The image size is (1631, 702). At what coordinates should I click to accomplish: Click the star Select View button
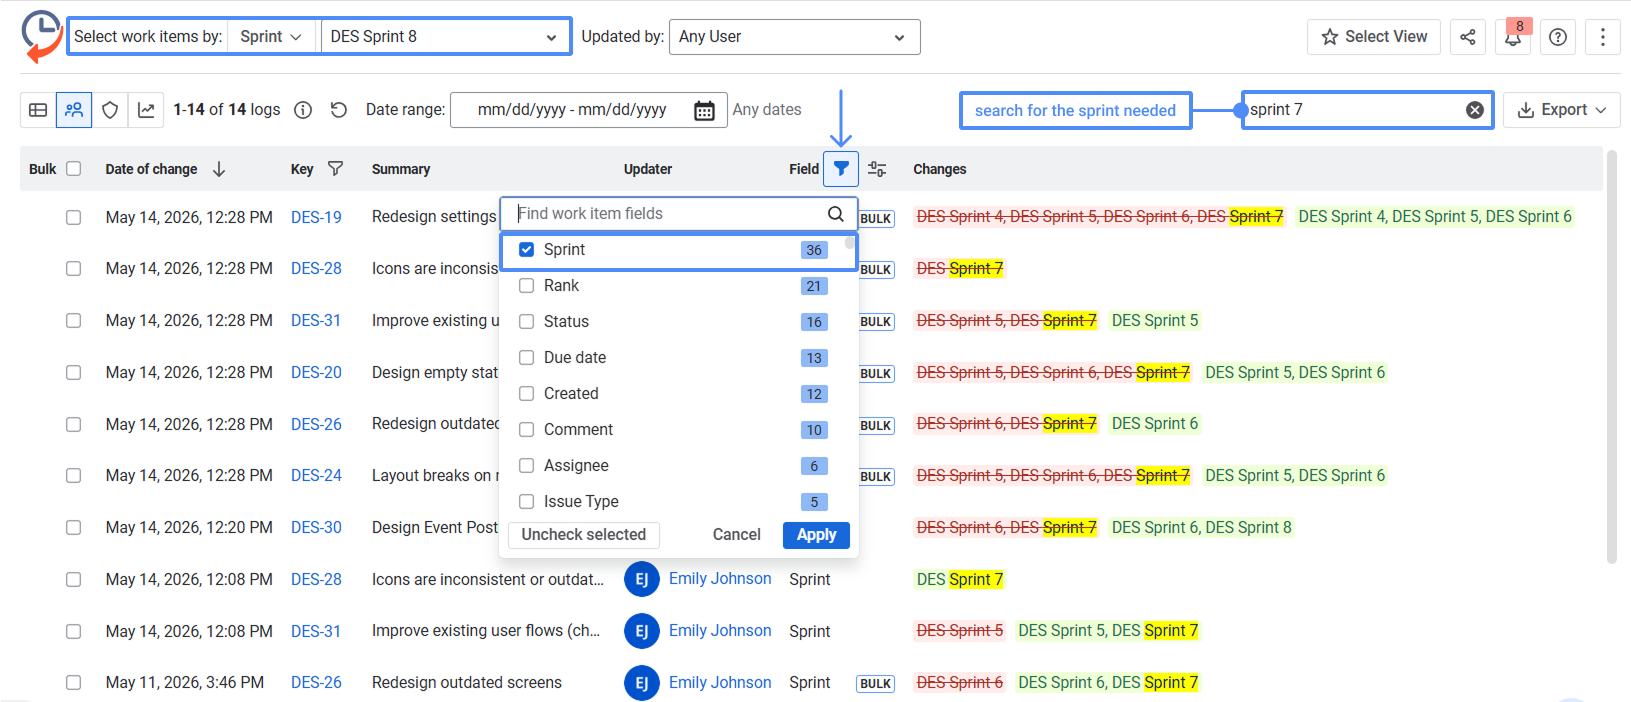tap(1374, 37)
